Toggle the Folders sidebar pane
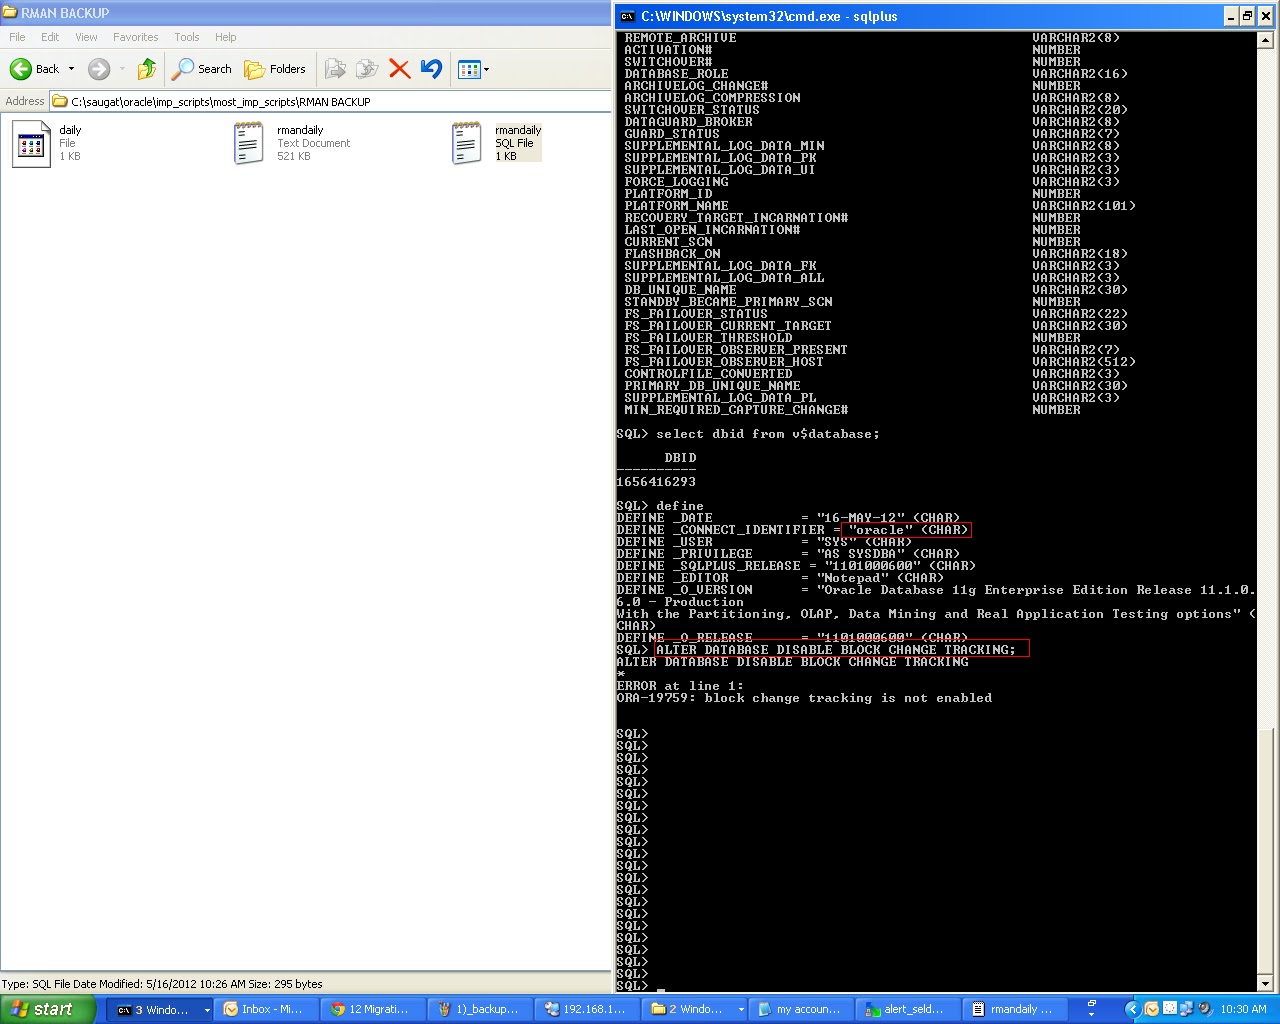The height and width of the screenshot is (1024, 1280). (x=275, y=69)
